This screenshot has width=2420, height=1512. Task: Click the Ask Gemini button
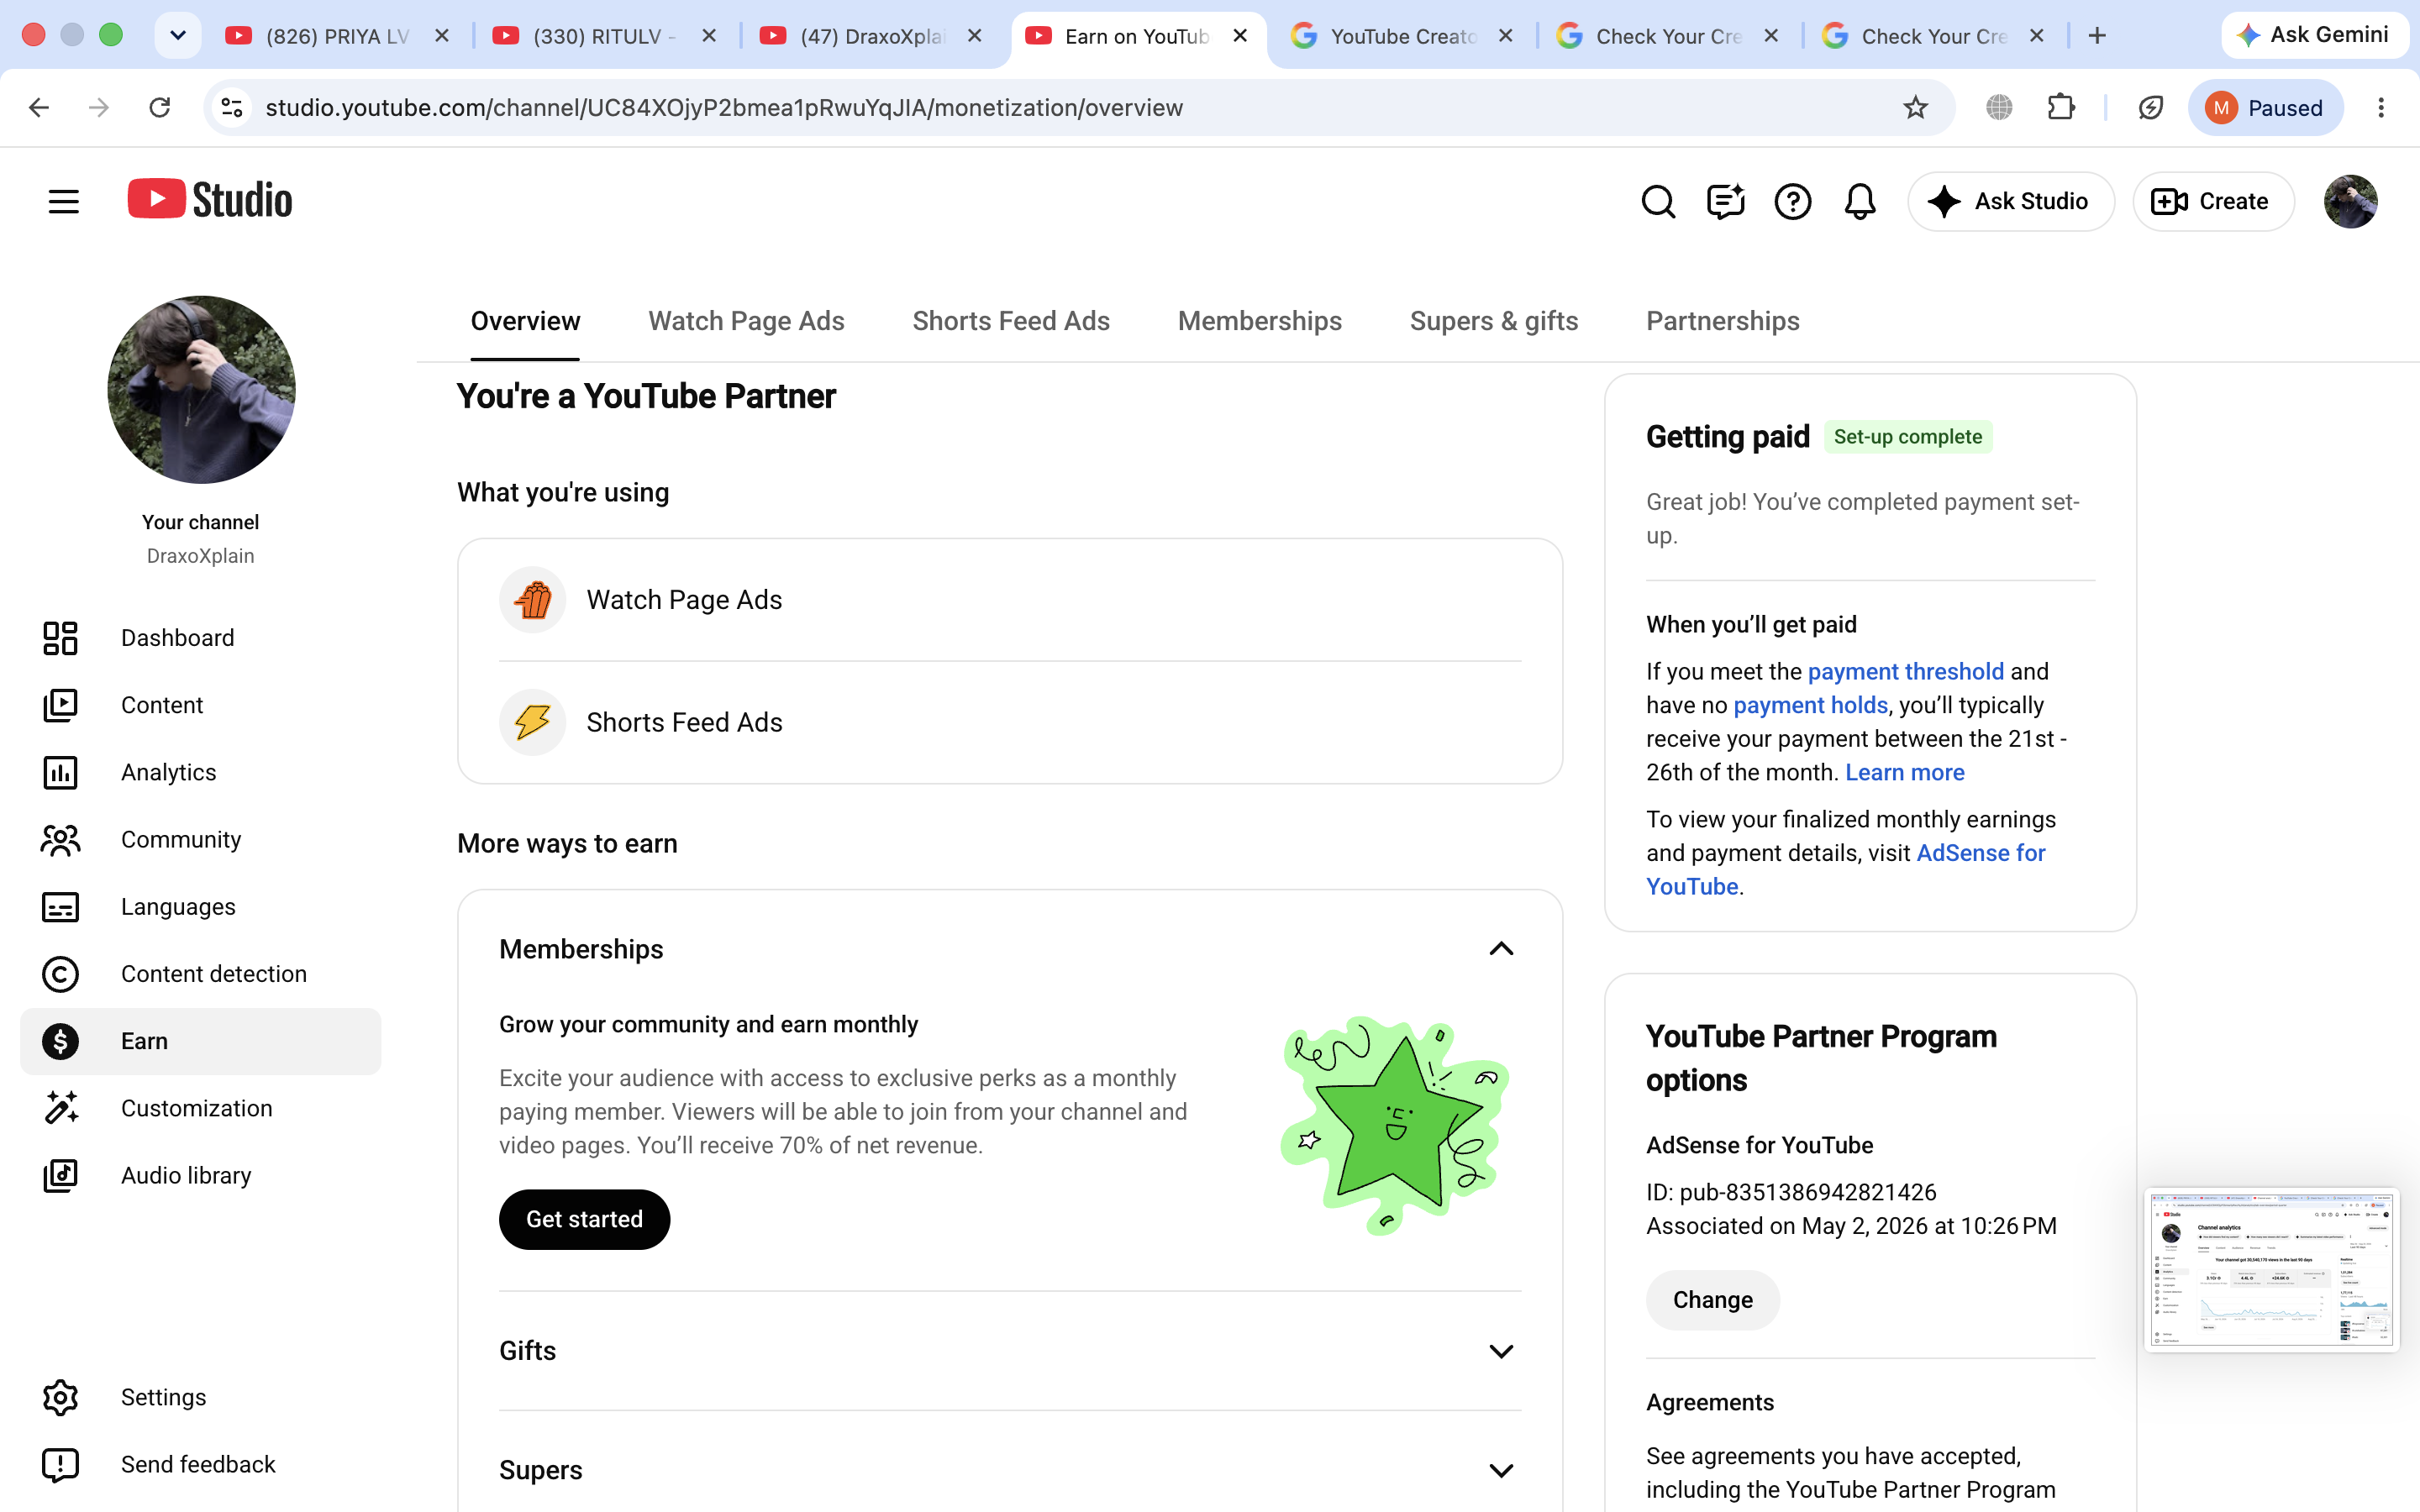(2315, 35)
